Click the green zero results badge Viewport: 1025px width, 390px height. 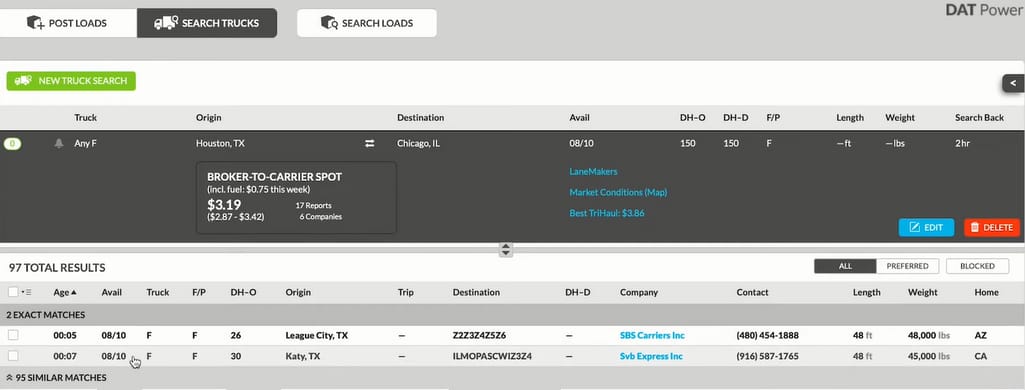[x=12, y=143]
